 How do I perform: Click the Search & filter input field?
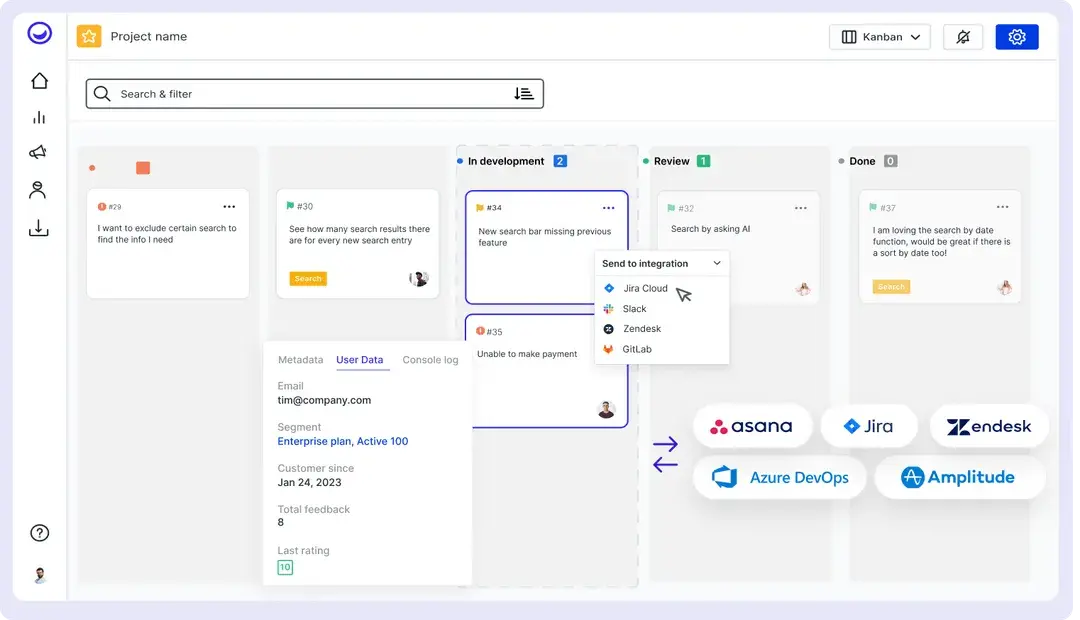[x=300, y=94]
